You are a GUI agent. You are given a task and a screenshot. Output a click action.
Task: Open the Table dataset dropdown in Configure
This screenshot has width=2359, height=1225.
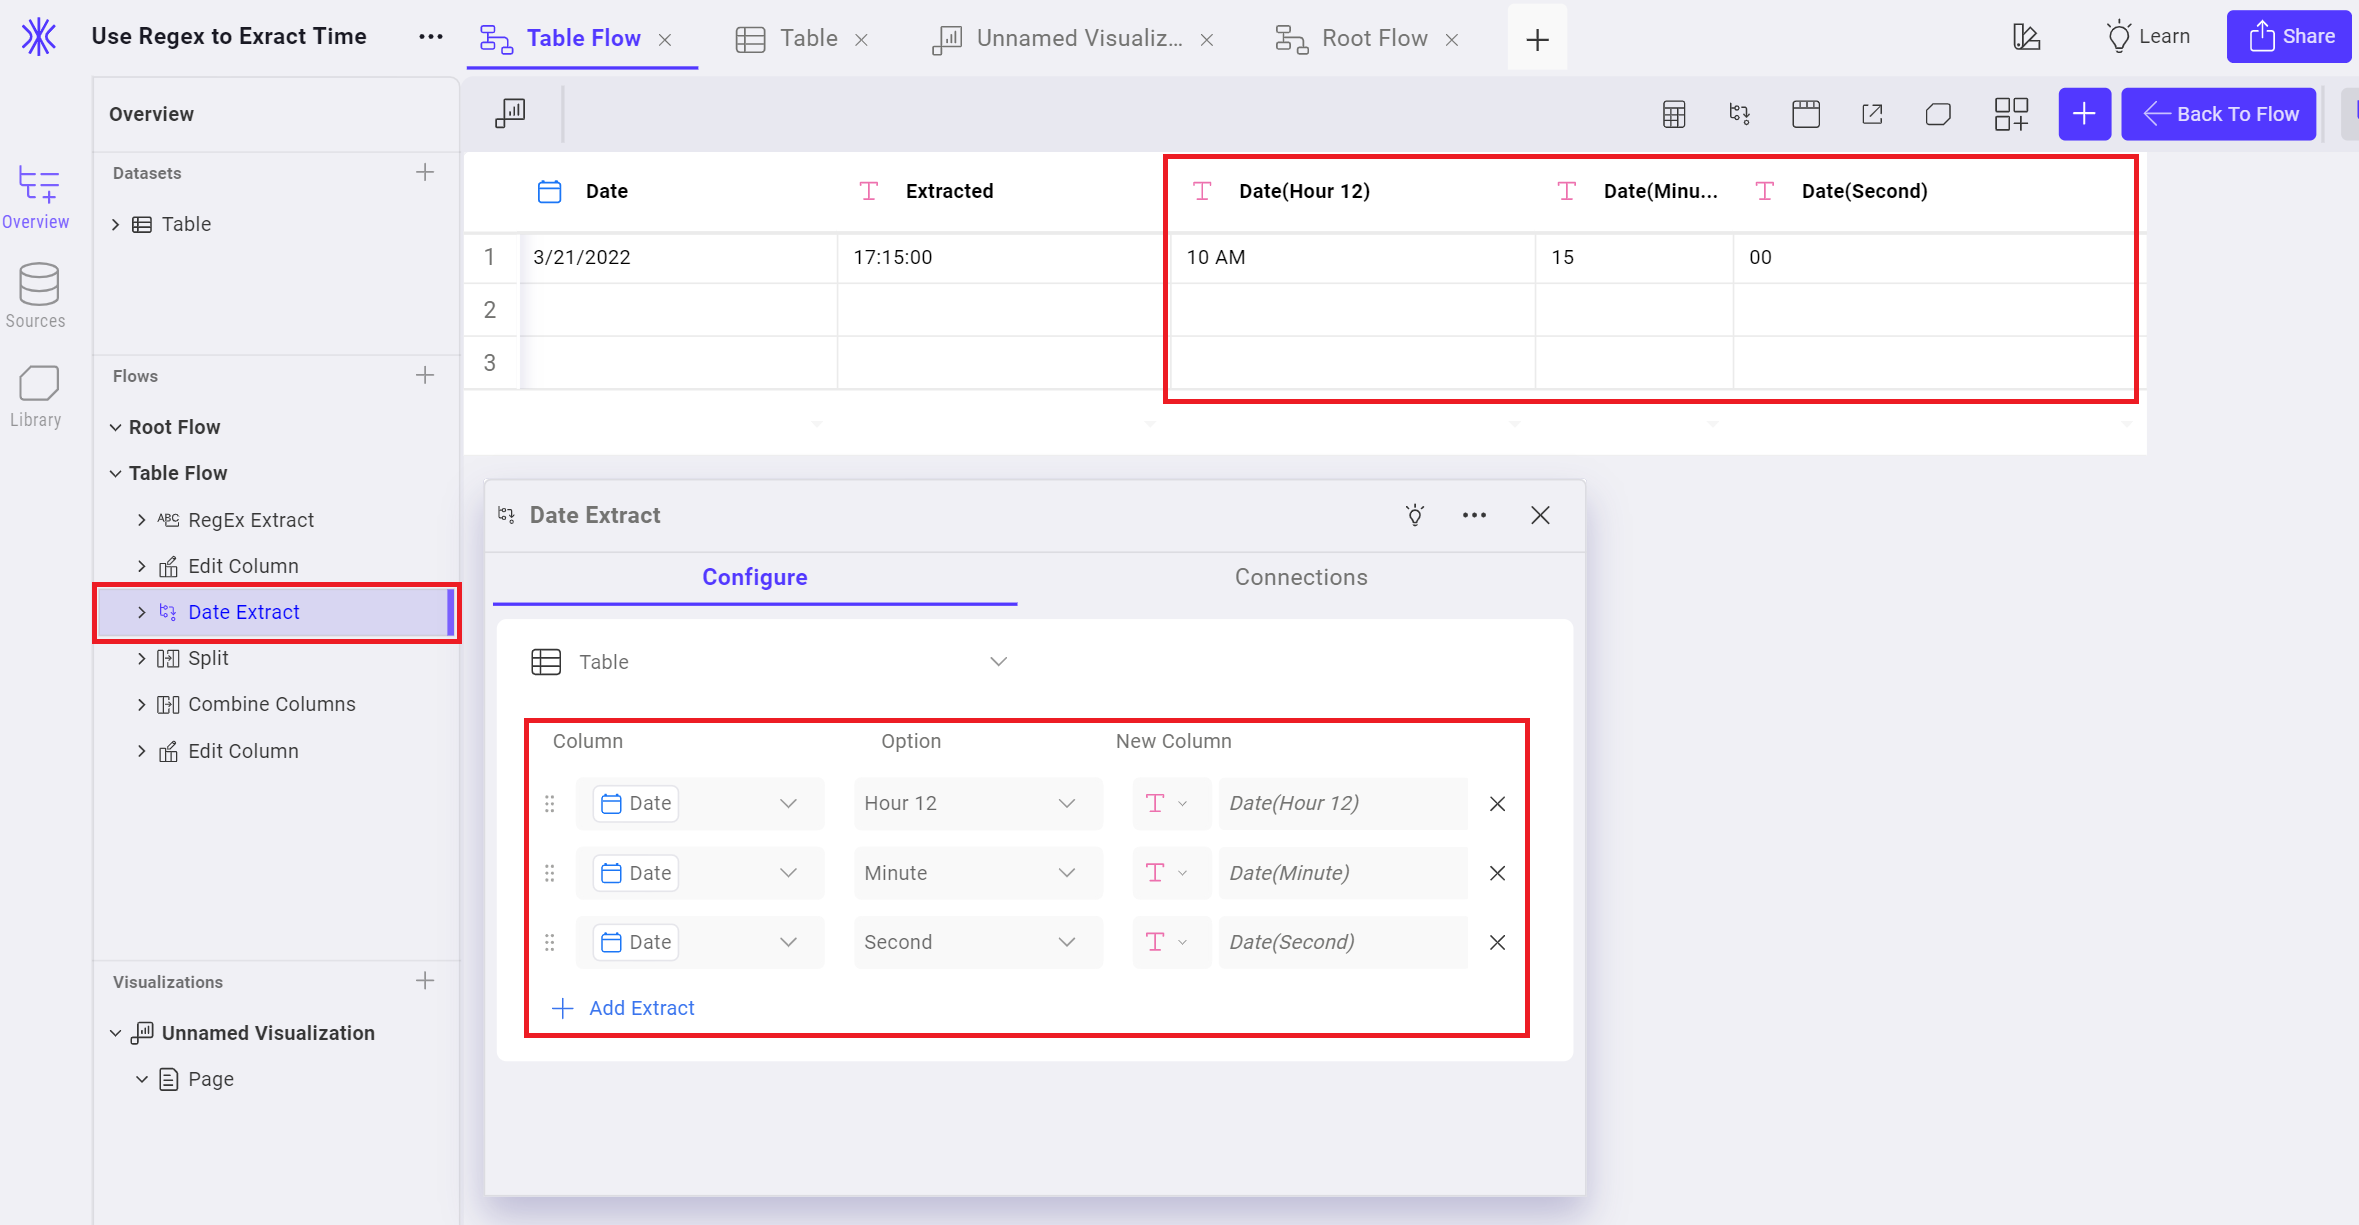[768, 662]
